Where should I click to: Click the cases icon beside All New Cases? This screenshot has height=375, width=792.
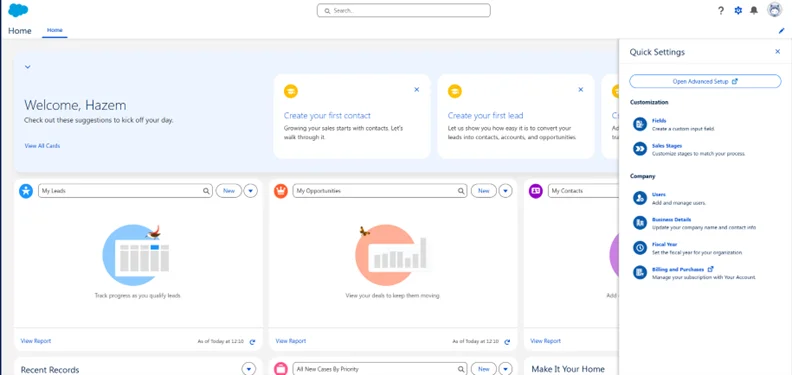point(281,369)
